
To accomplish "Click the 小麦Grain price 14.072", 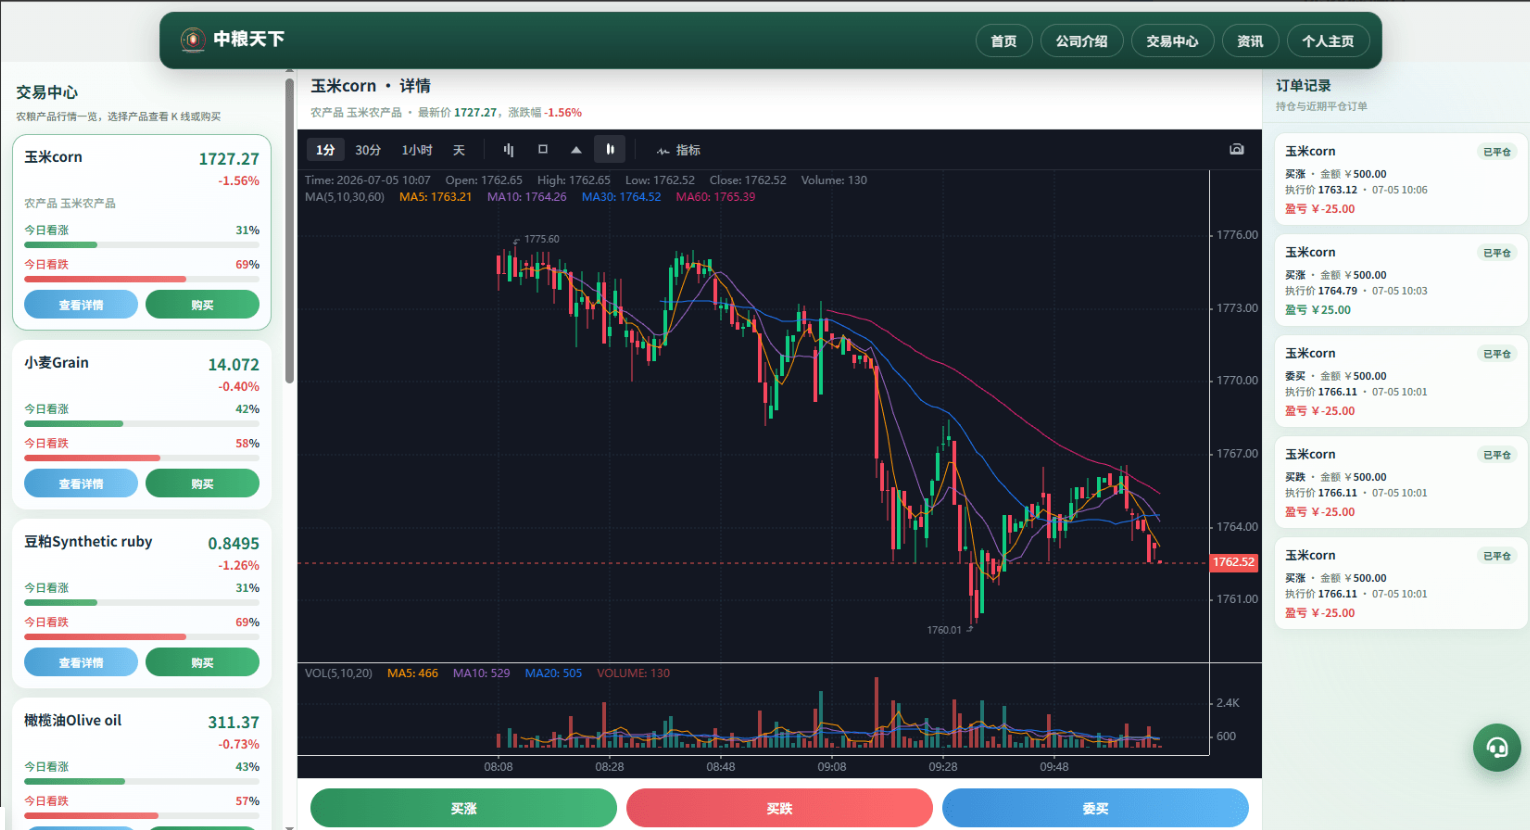I will click(234, 365).
